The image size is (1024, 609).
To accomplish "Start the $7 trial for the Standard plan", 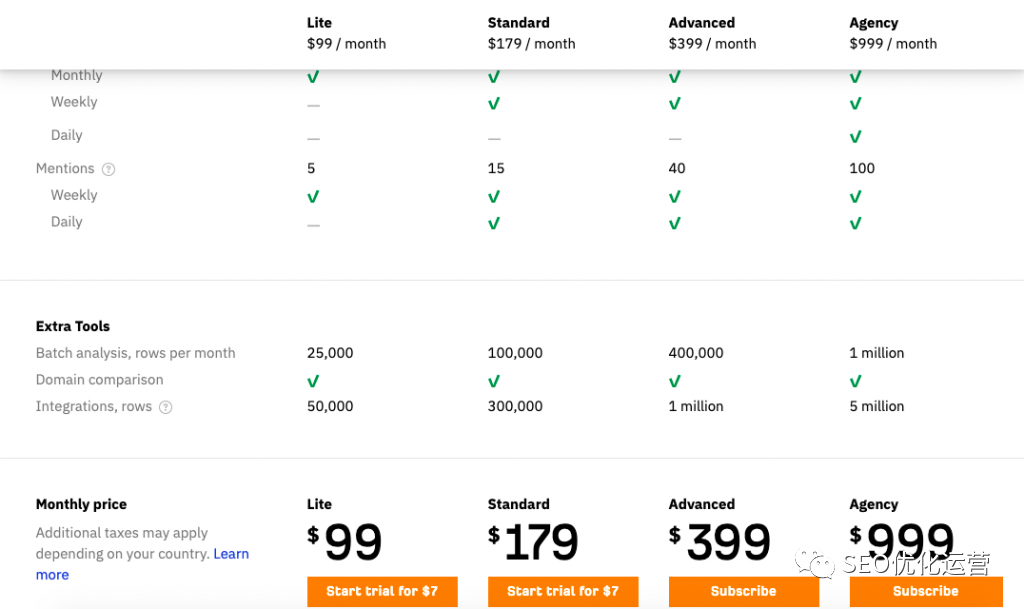I will [x=563, y=591].
